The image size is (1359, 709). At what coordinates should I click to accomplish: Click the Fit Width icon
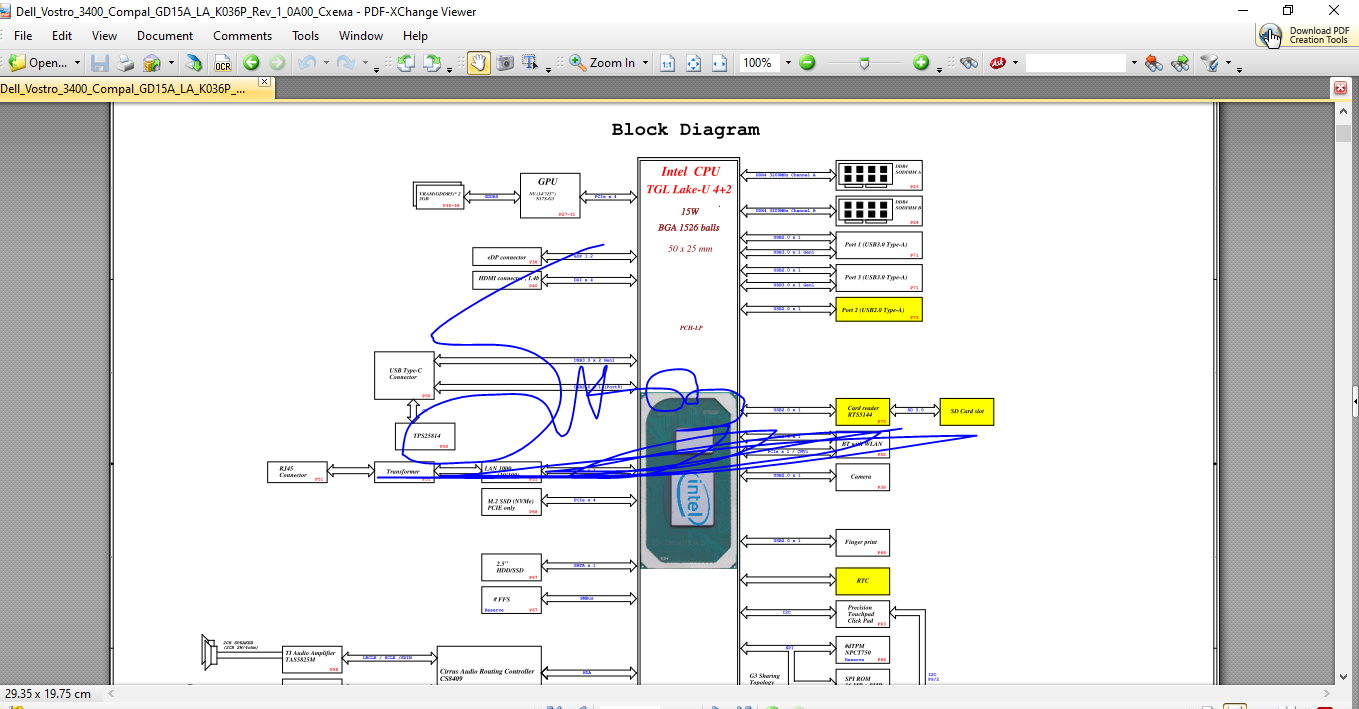point(719,63)
